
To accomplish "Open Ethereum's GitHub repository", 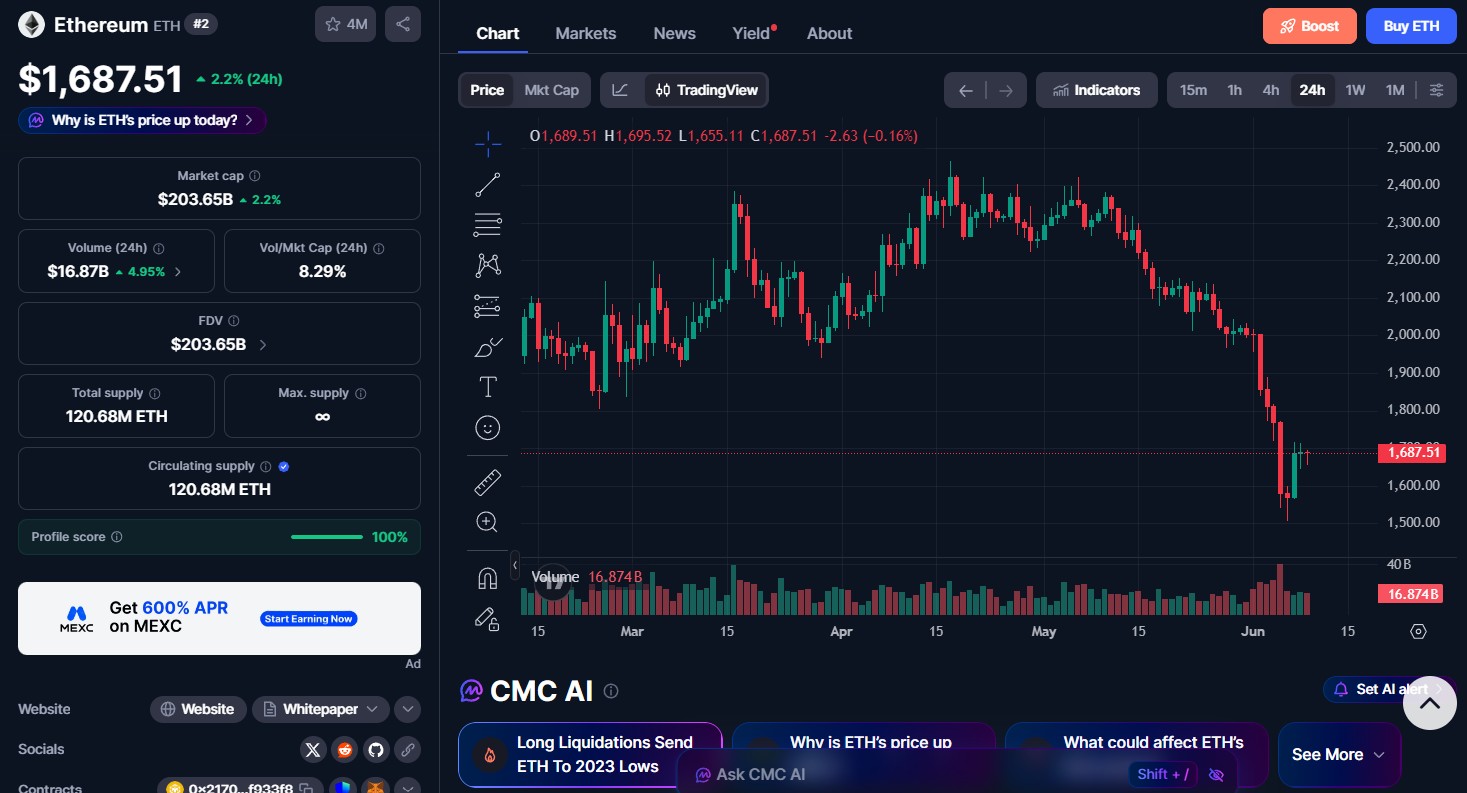I will [376, 749].
